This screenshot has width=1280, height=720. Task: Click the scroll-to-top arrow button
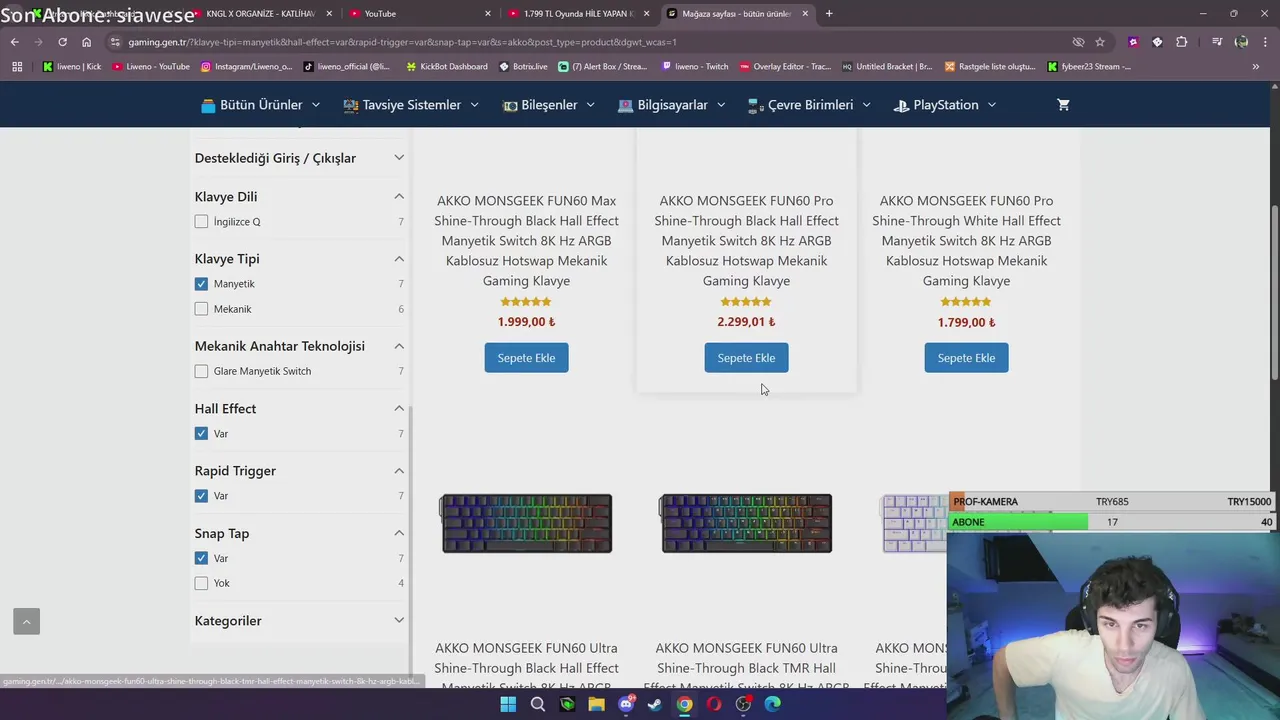26,621
